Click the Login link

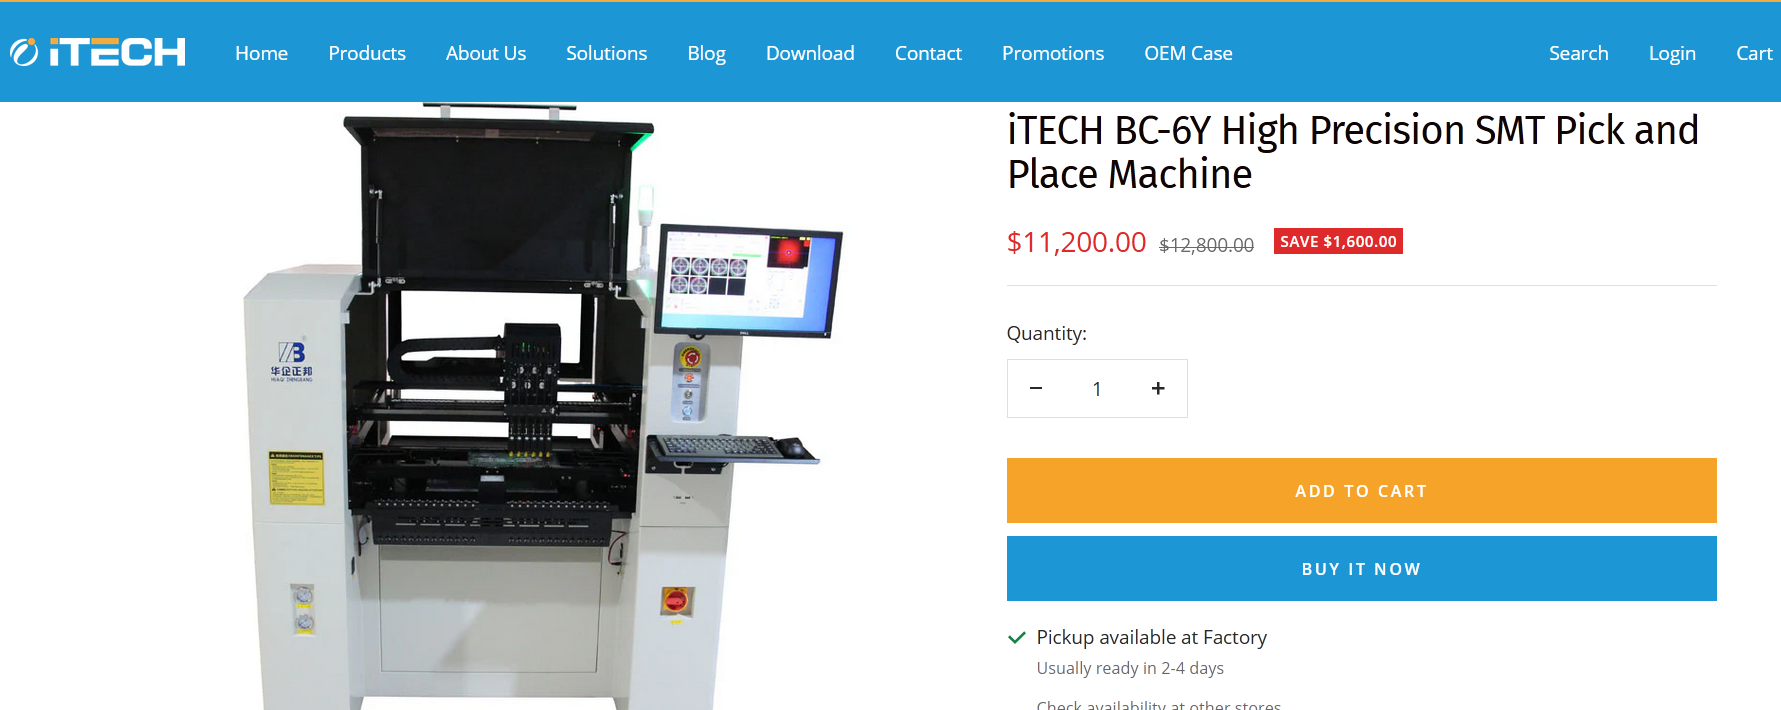click(1672, 53)
